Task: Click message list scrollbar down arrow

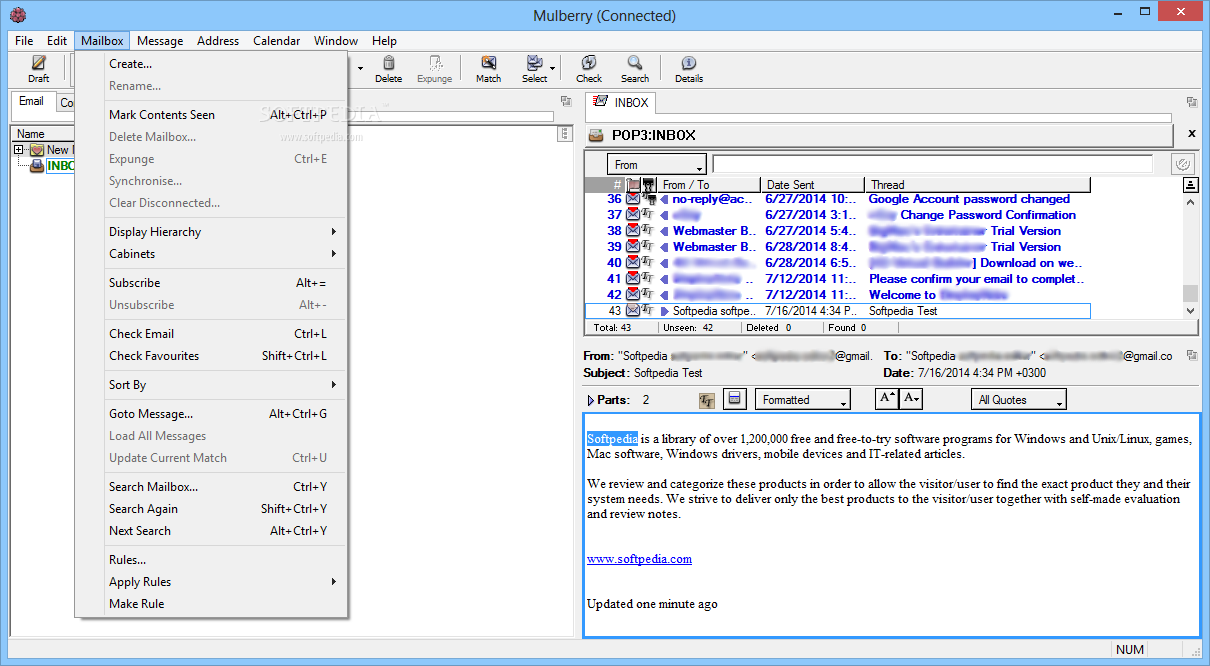Action: (x=1190, y=311)
